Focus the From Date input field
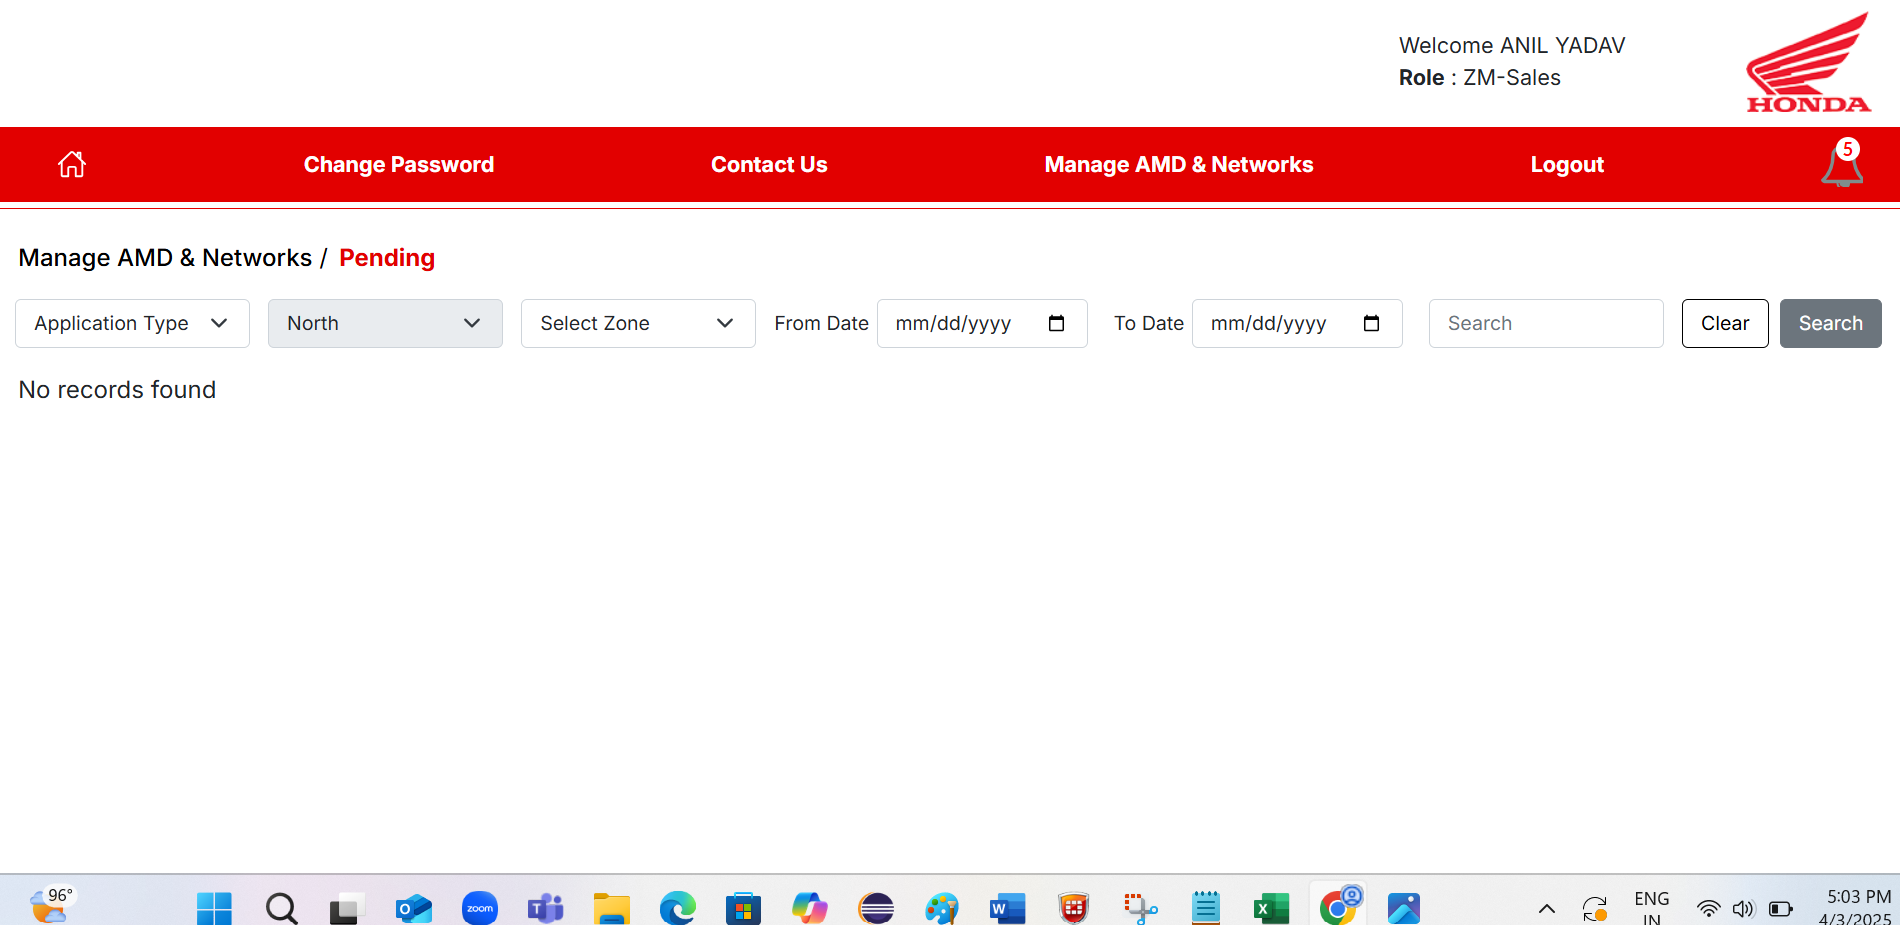Viewport: 1900px width, 925px height. point(982,323)
